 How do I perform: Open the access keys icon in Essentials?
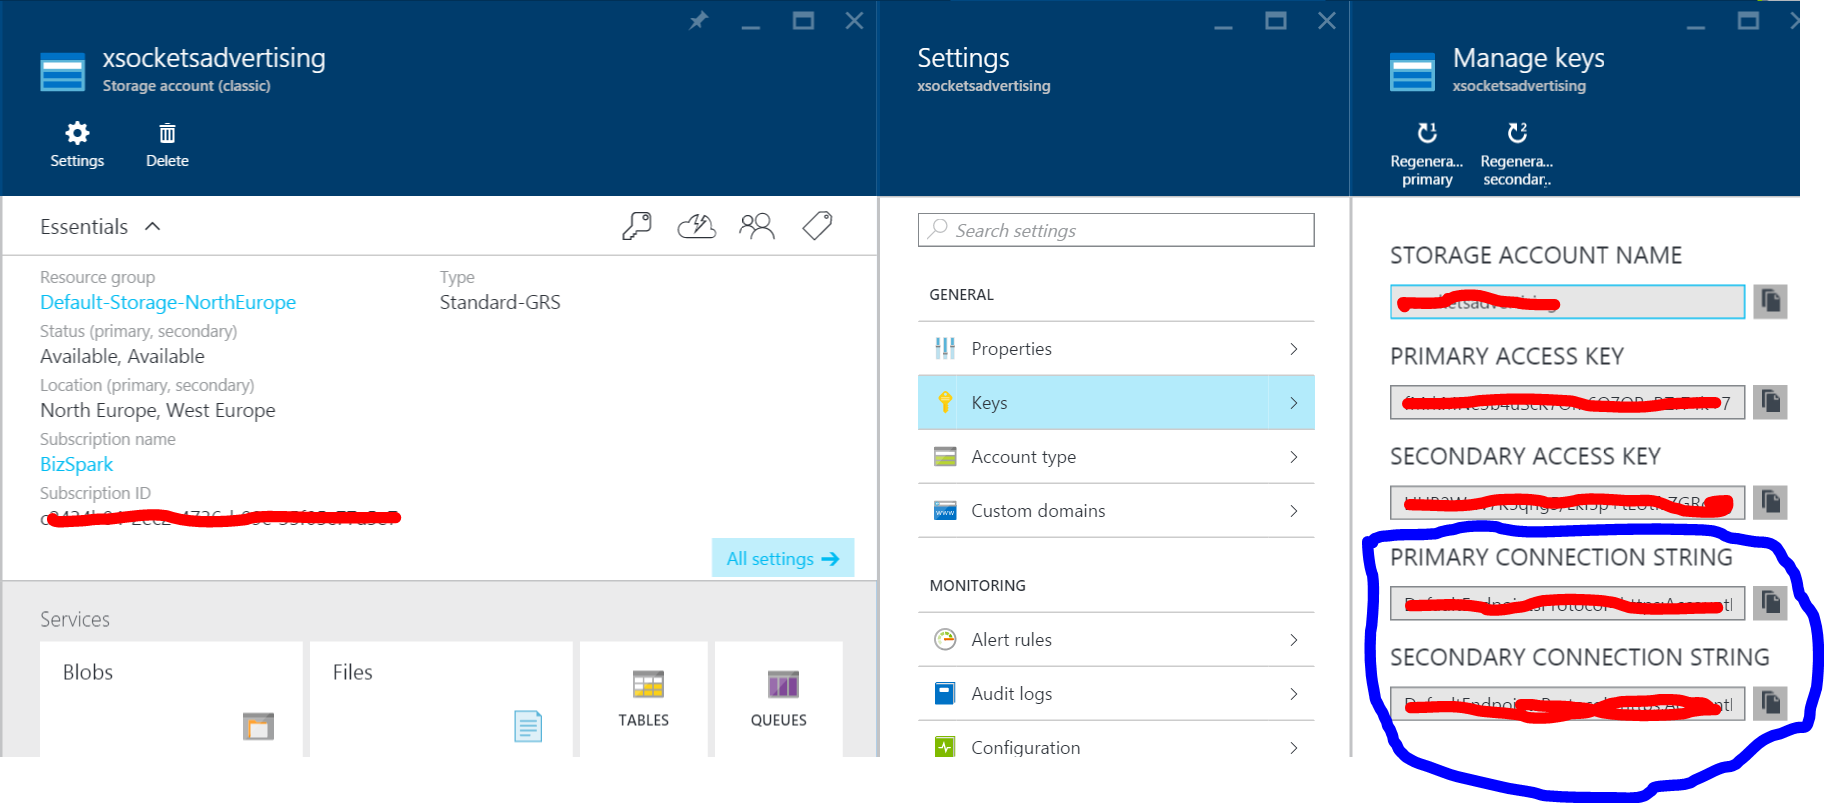click(x=637, y=227)
